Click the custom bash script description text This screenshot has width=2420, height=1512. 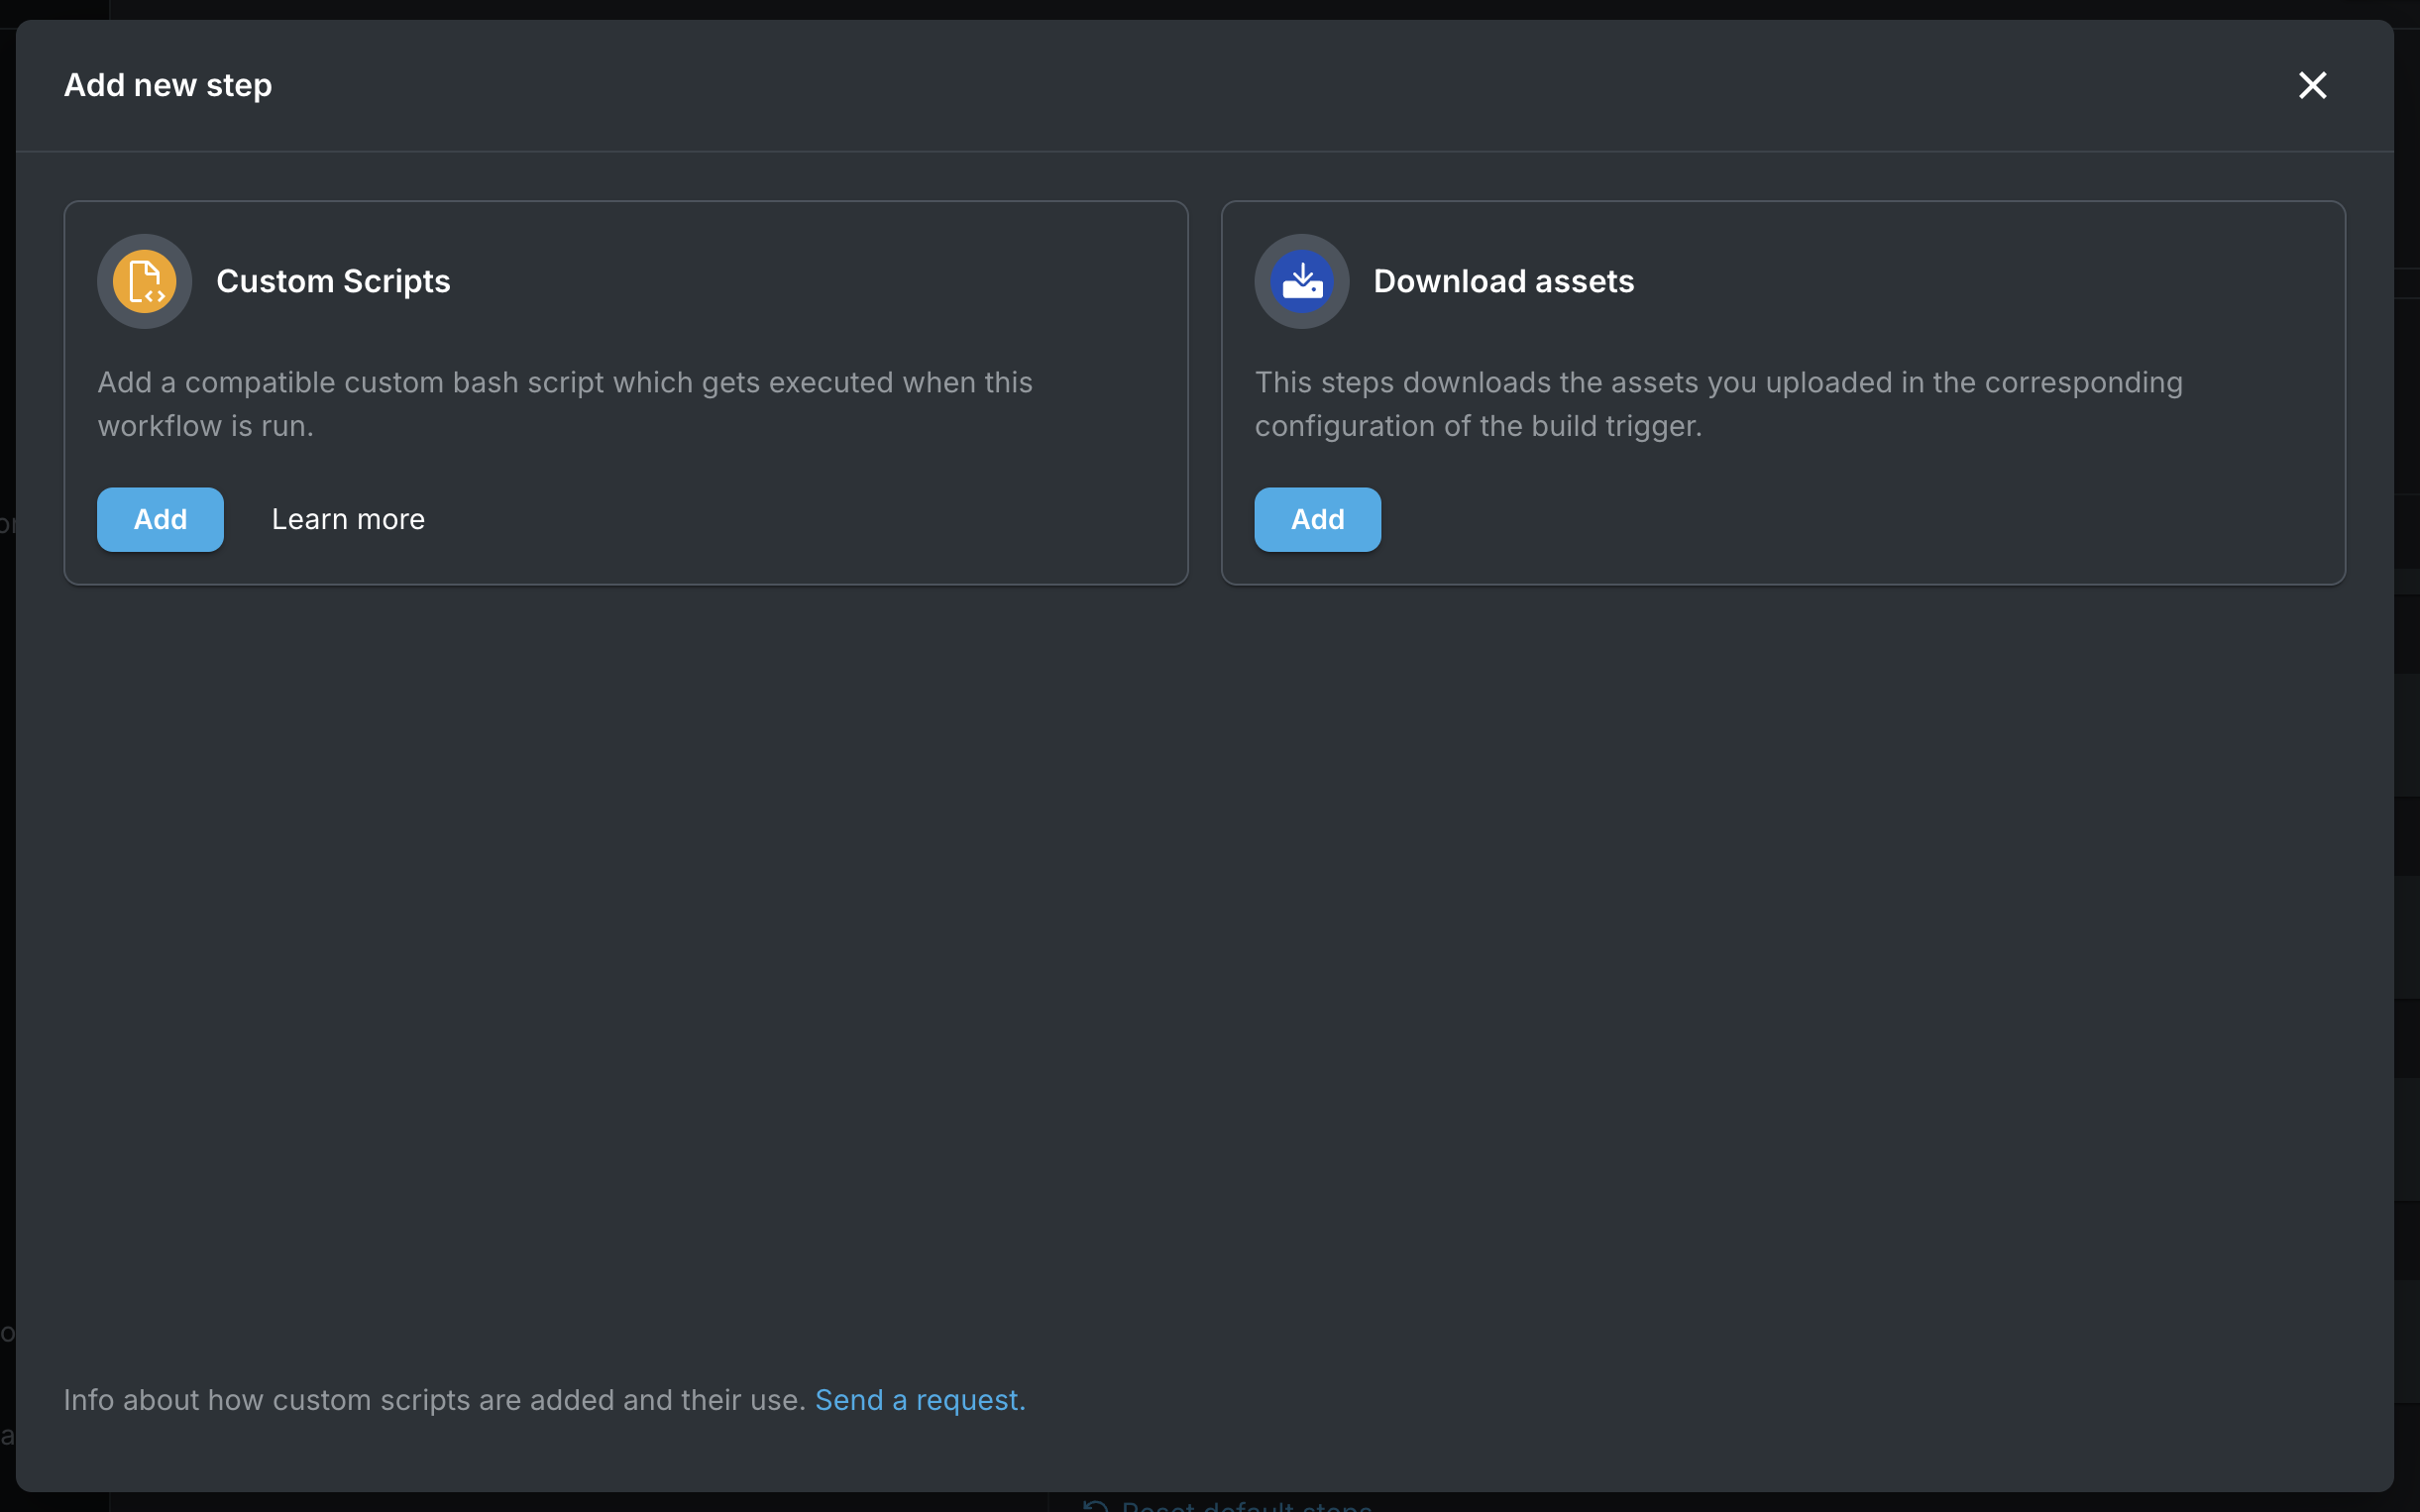[565, 404]
